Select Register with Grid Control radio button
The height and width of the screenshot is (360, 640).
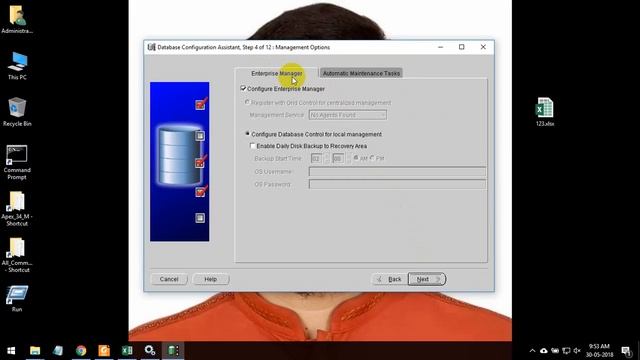[247, 102]
